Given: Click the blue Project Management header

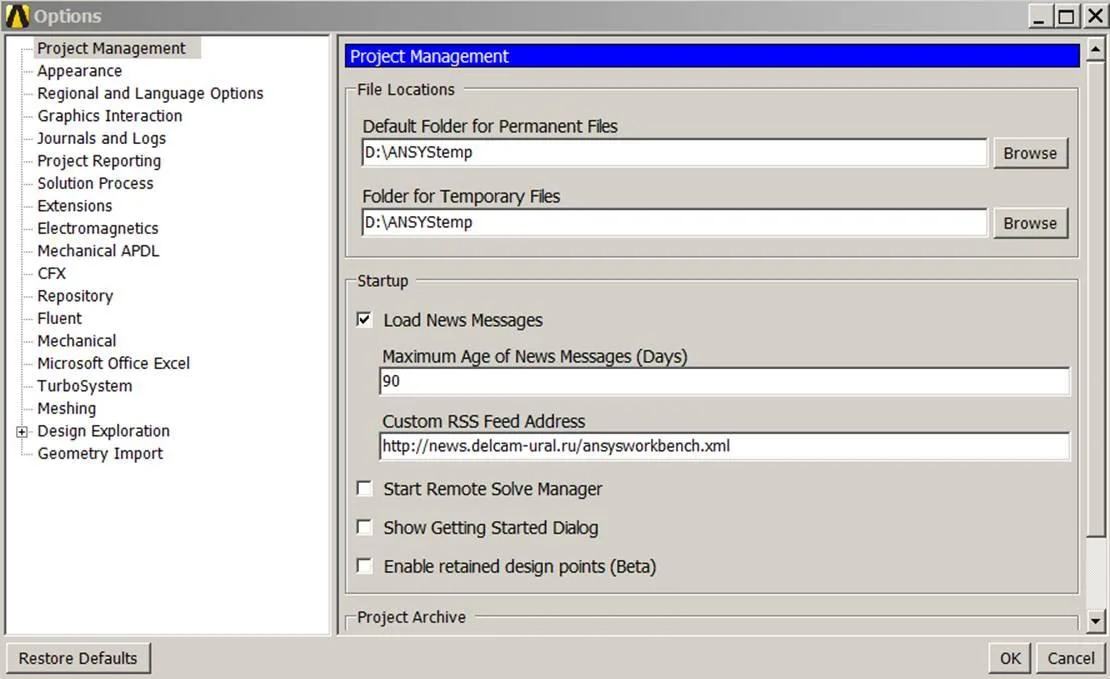Looking at the screenshot, I should (712, 56).
